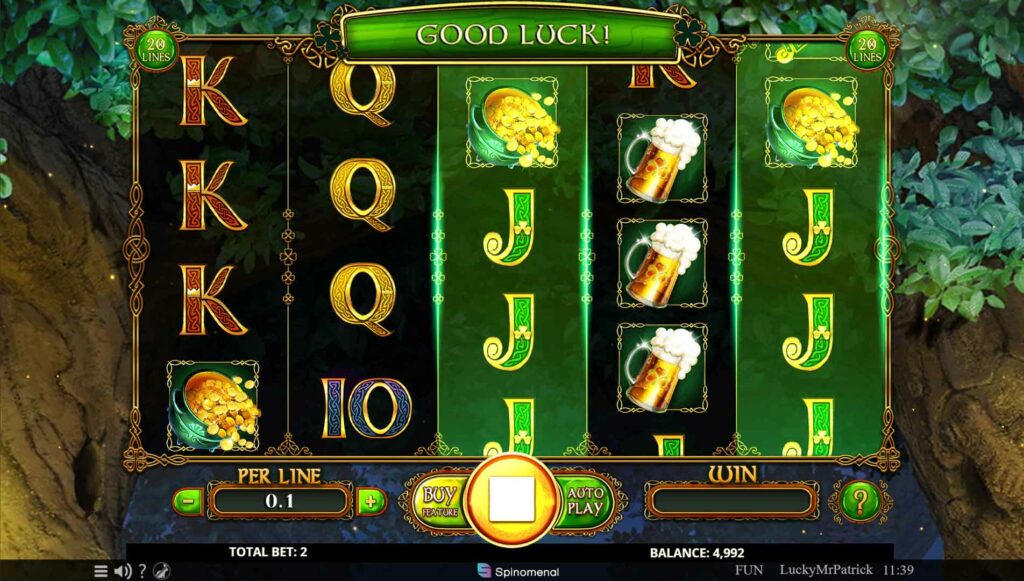Screen dimensions: 1024x581
Task: Click the empty Win display field
Action: pyautogui.click(x=731, y=501)
